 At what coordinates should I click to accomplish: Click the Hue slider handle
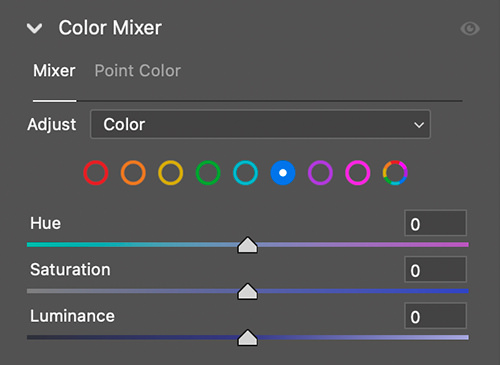247,245
